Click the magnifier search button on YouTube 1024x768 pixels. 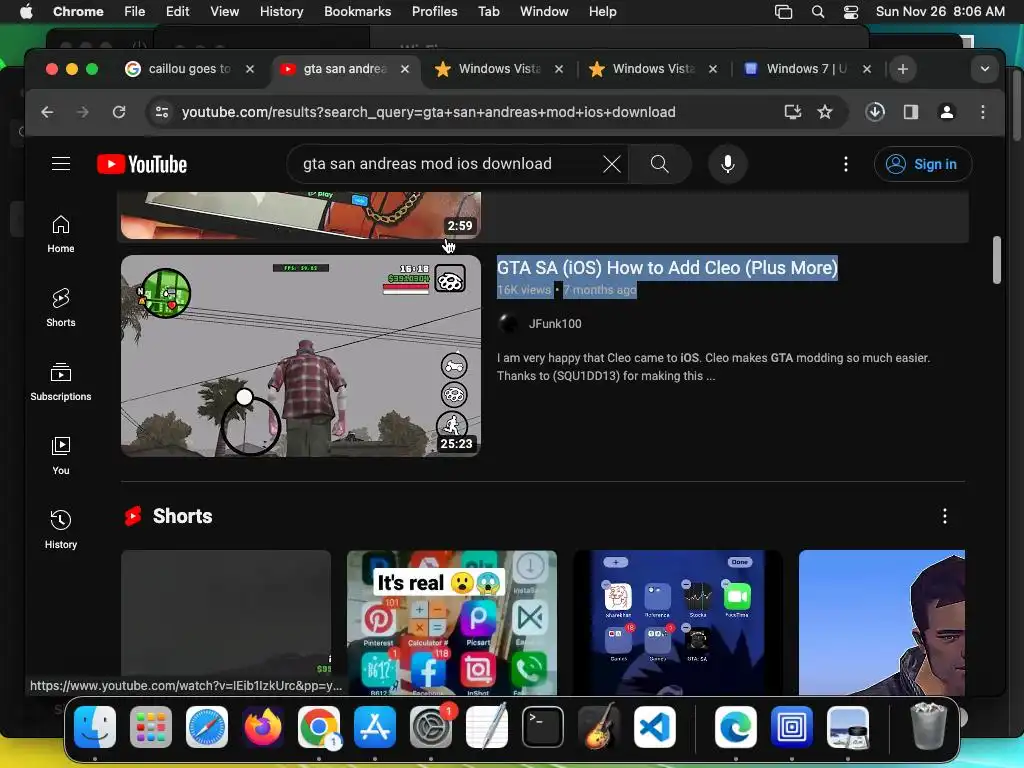coord(660,164)
